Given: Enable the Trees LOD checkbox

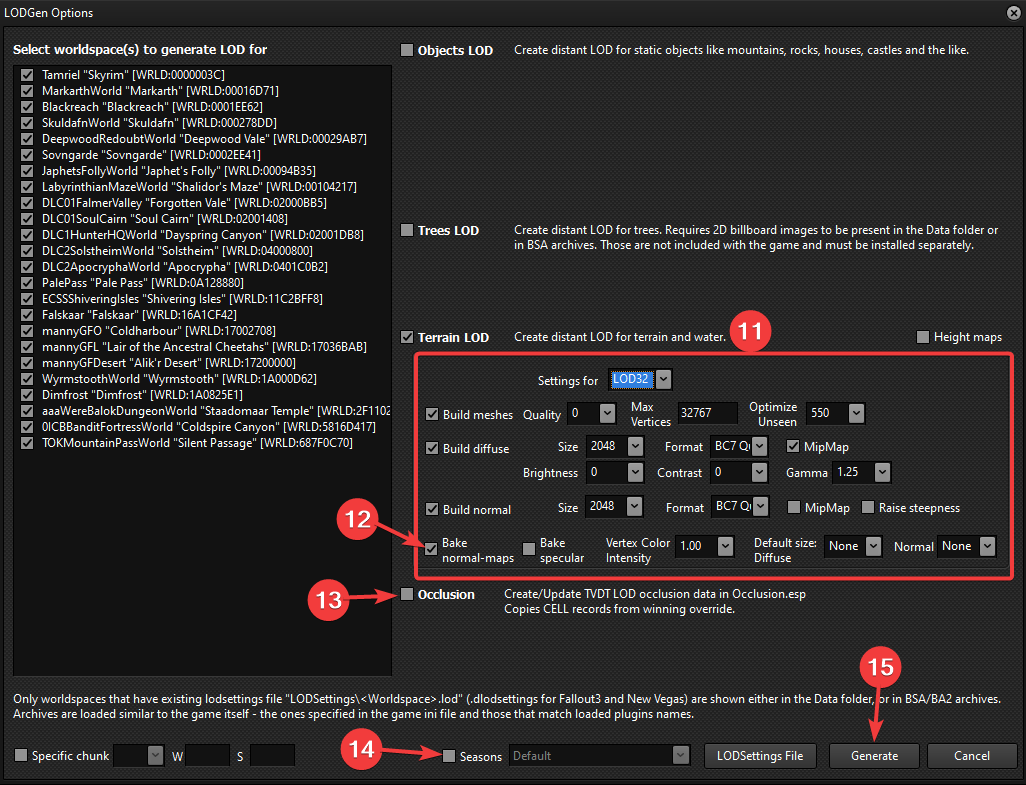Looking at the screenshot, I should click(x=407, y=230).
